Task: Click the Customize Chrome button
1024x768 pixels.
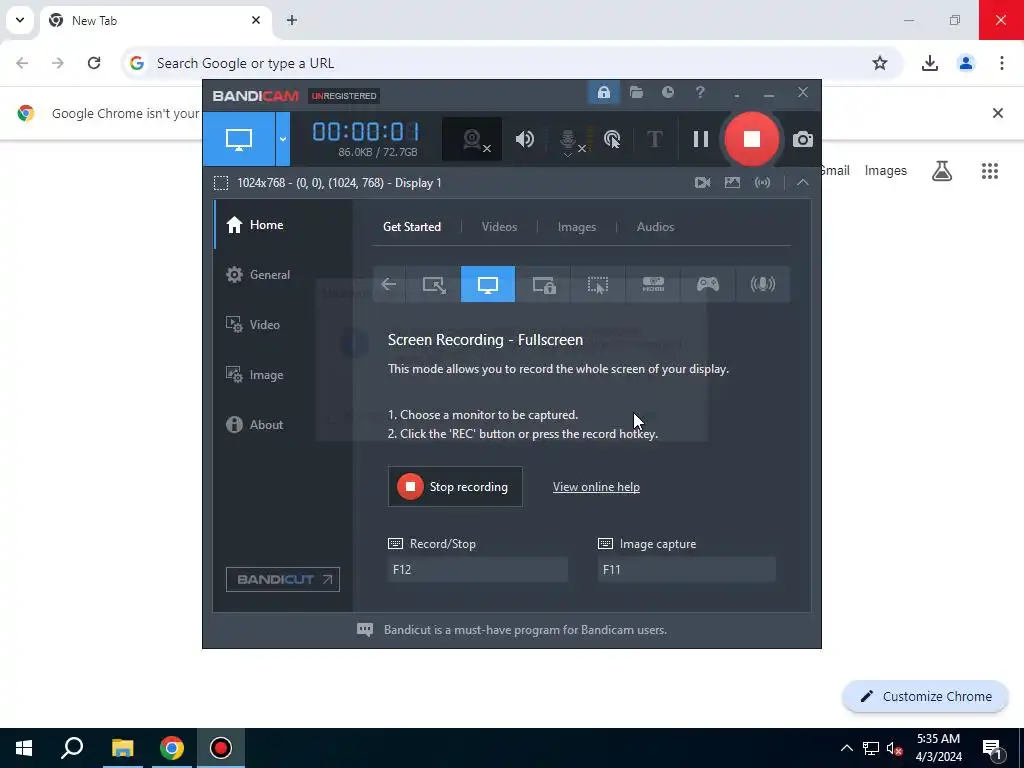Action: (925, 696)
